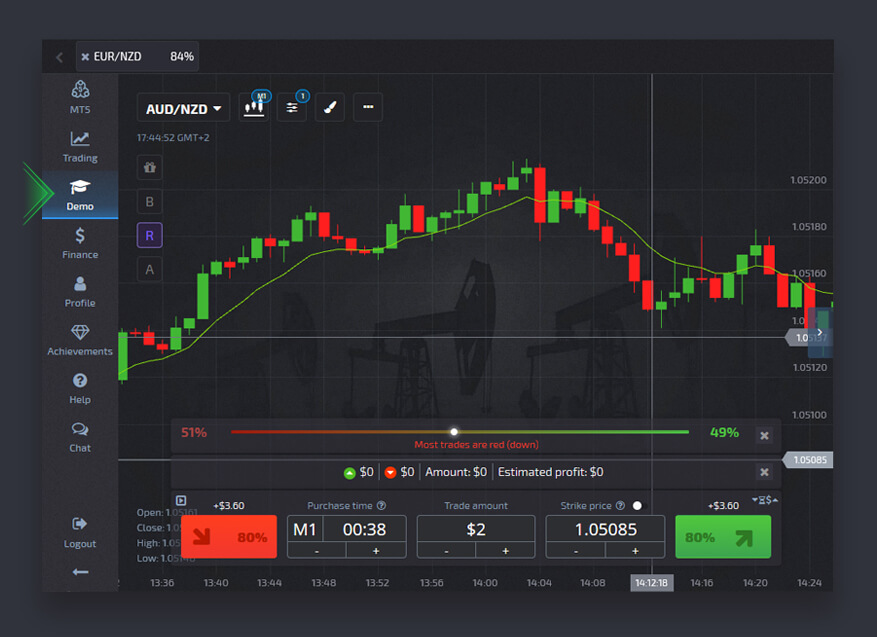Image resolution: width=877 pixels, height=637 pixels.
Task: Go to the Finance section
Action: tap(80, 243)
